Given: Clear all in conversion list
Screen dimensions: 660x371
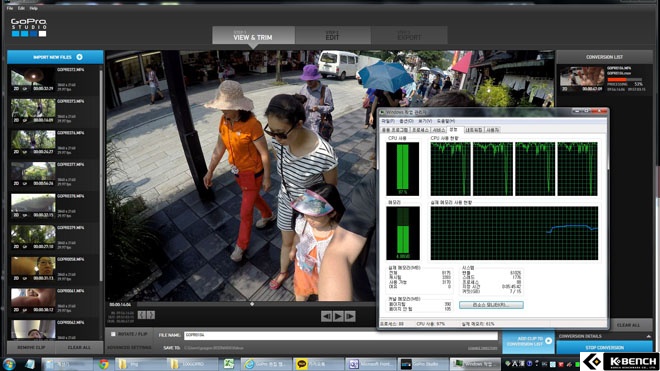Looking at the screenshot, I should 628,325.
